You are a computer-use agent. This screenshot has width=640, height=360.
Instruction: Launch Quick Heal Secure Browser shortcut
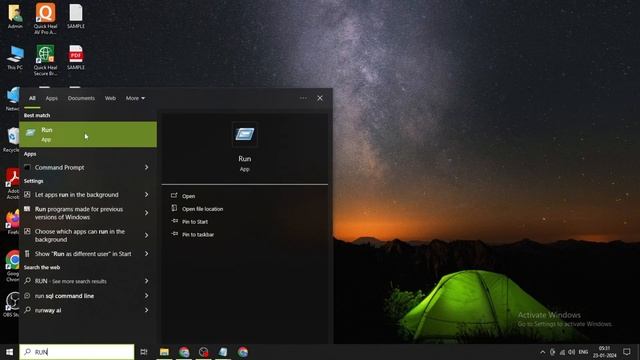45,60
